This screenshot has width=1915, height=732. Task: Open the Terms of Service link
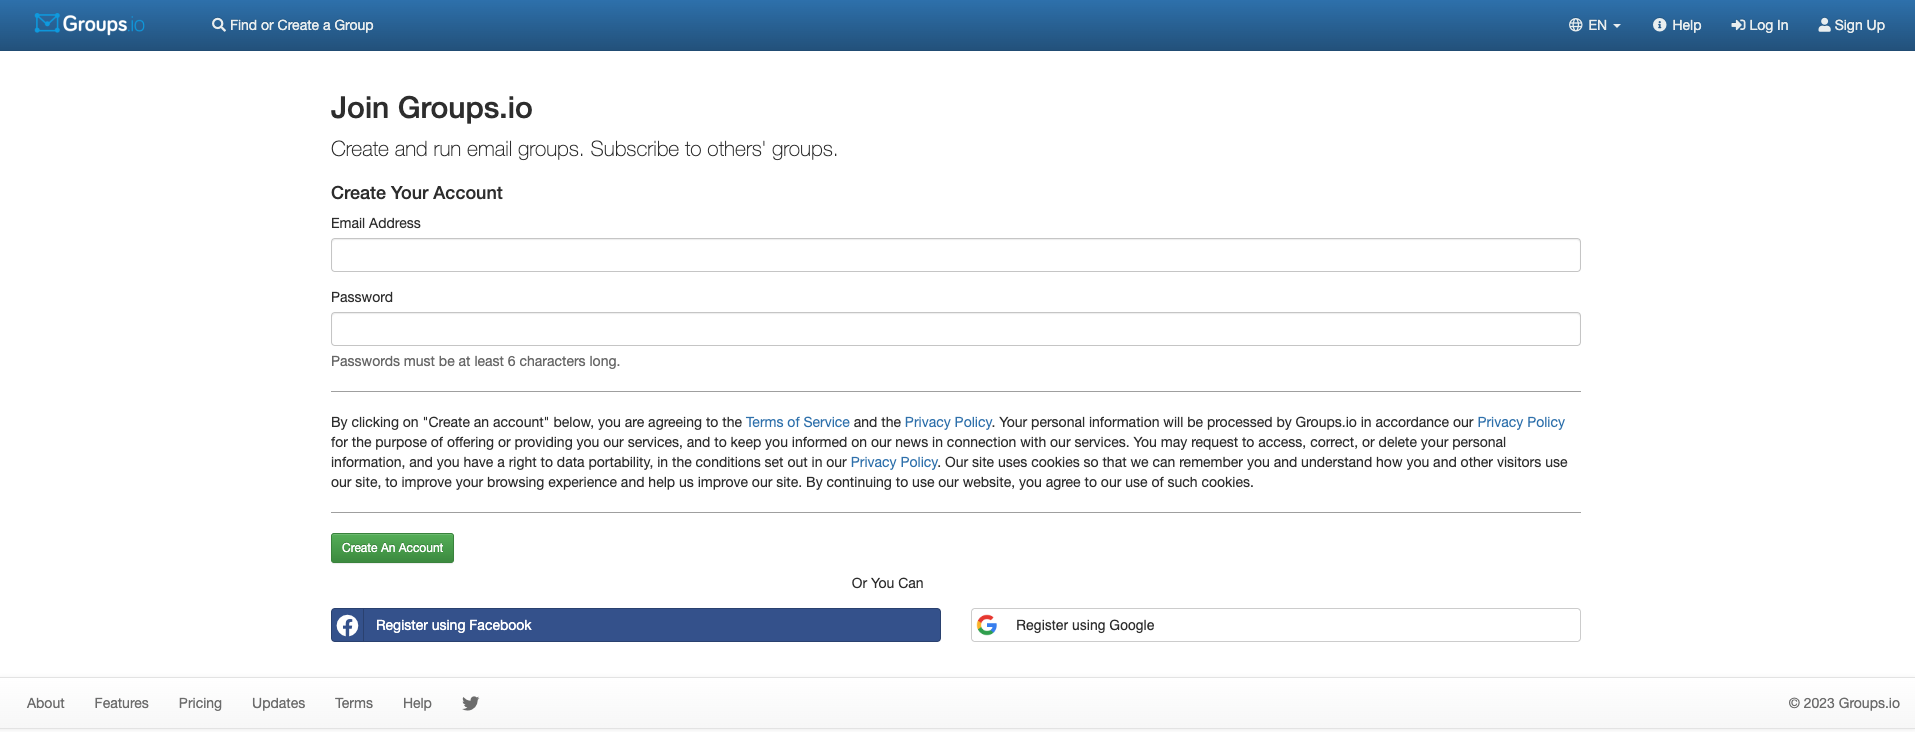click(x=797, y=422)
